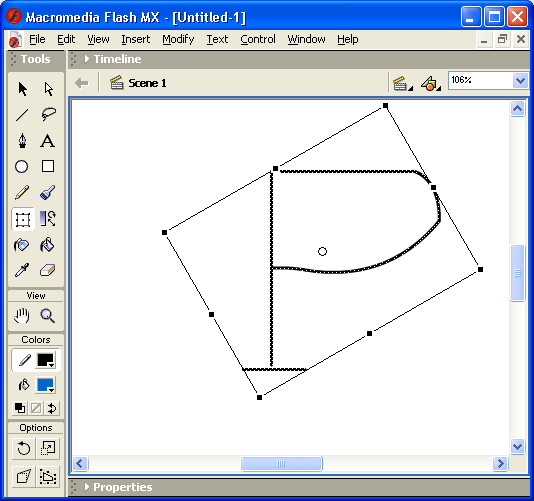Expand the Properties panel

pyautogui.click(x=87, y=487)
